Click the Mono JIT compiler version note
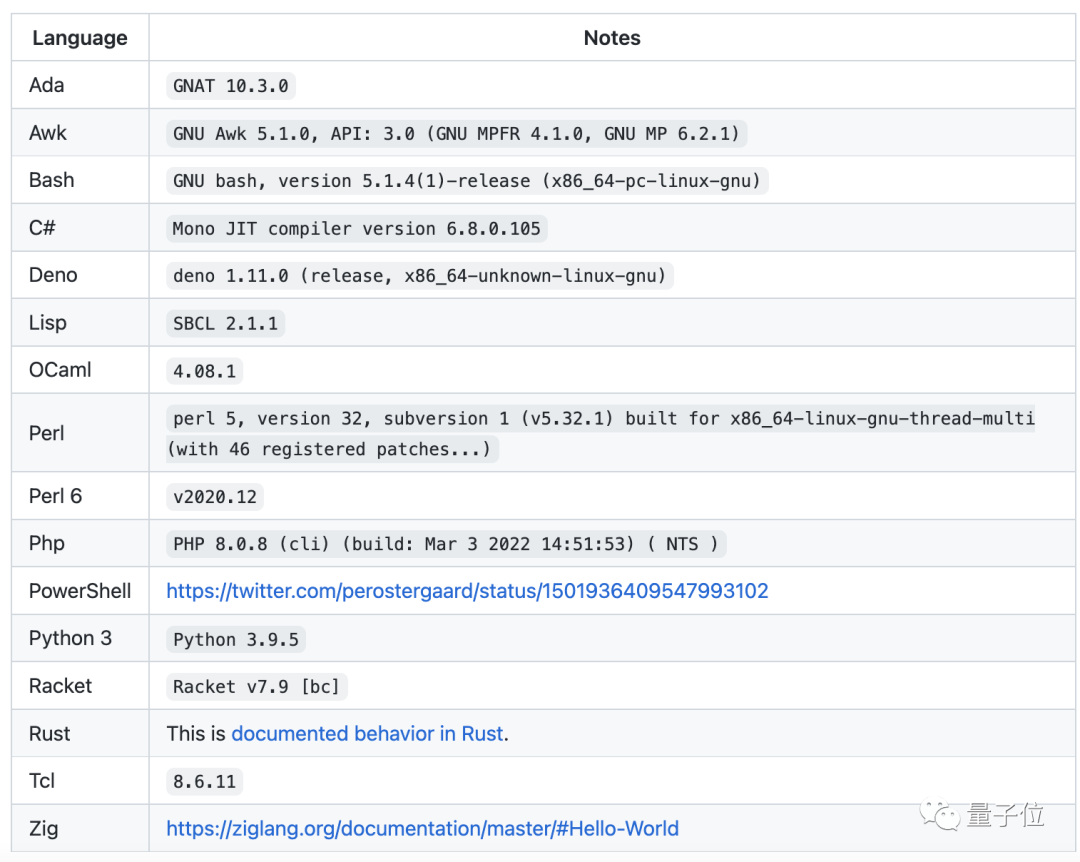Viewport: 1080px width, 862px height. point(357,229)
